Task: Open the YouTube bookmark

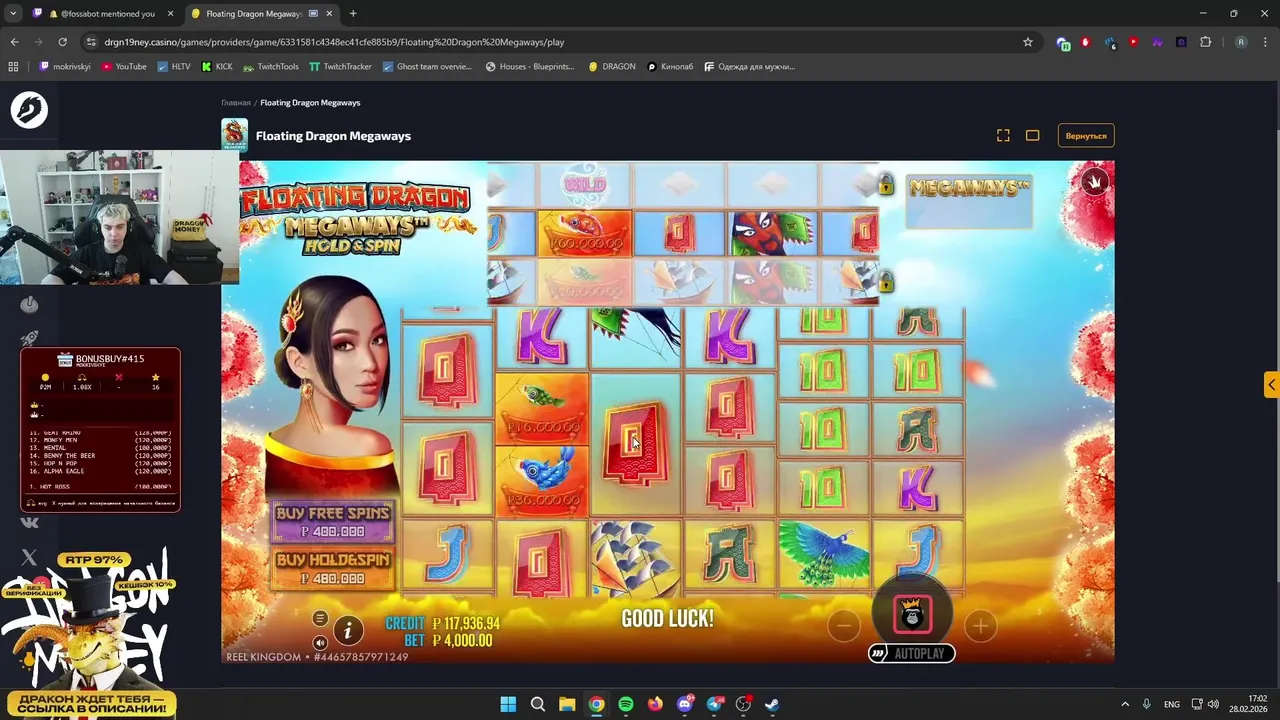Action: coord(124,67)
